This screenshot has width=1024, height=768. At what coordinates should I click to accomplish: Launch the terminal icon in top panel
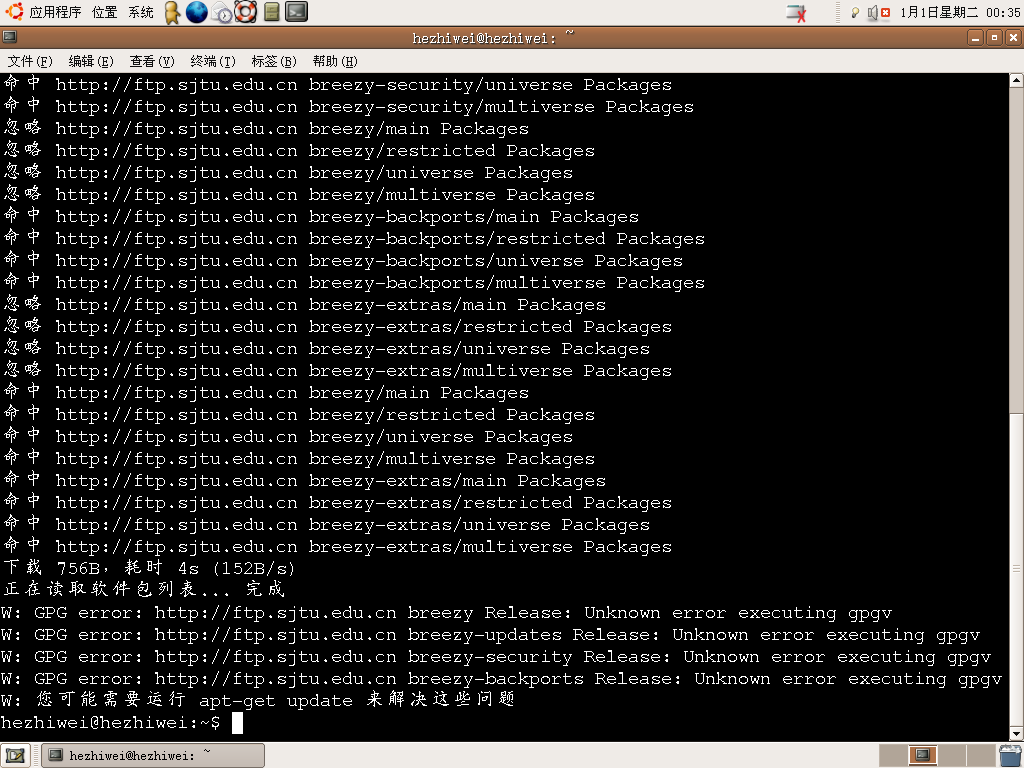pos(296,12)
